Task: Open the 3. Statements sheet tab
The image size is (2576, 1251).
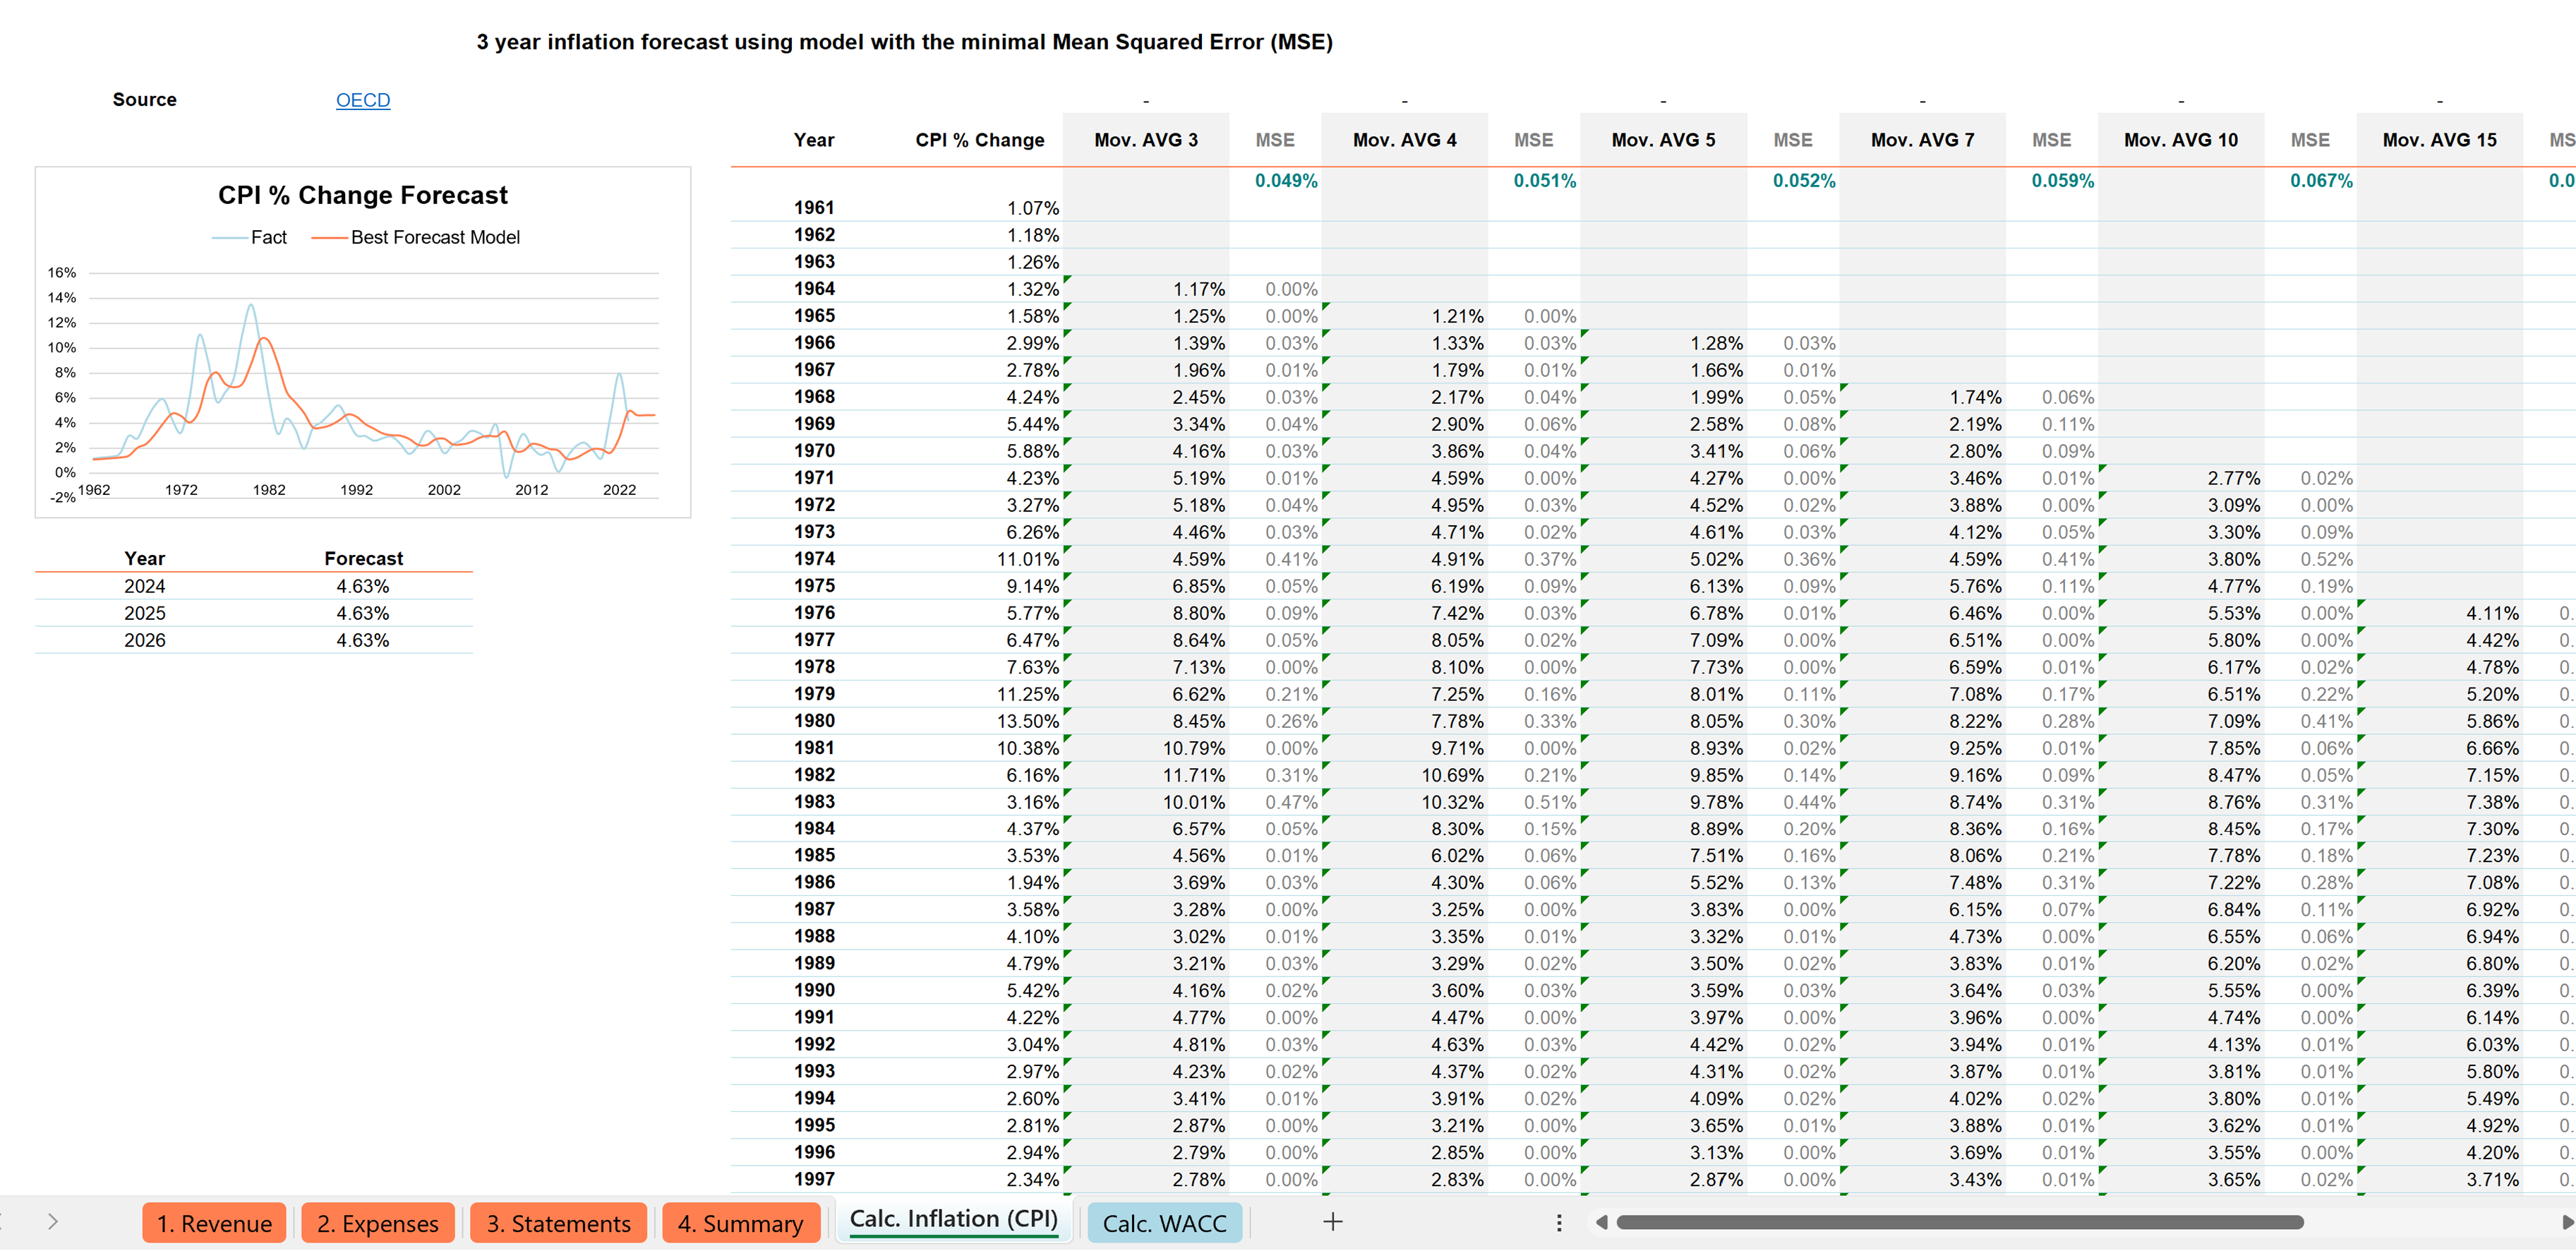Action: point(558,1223)
